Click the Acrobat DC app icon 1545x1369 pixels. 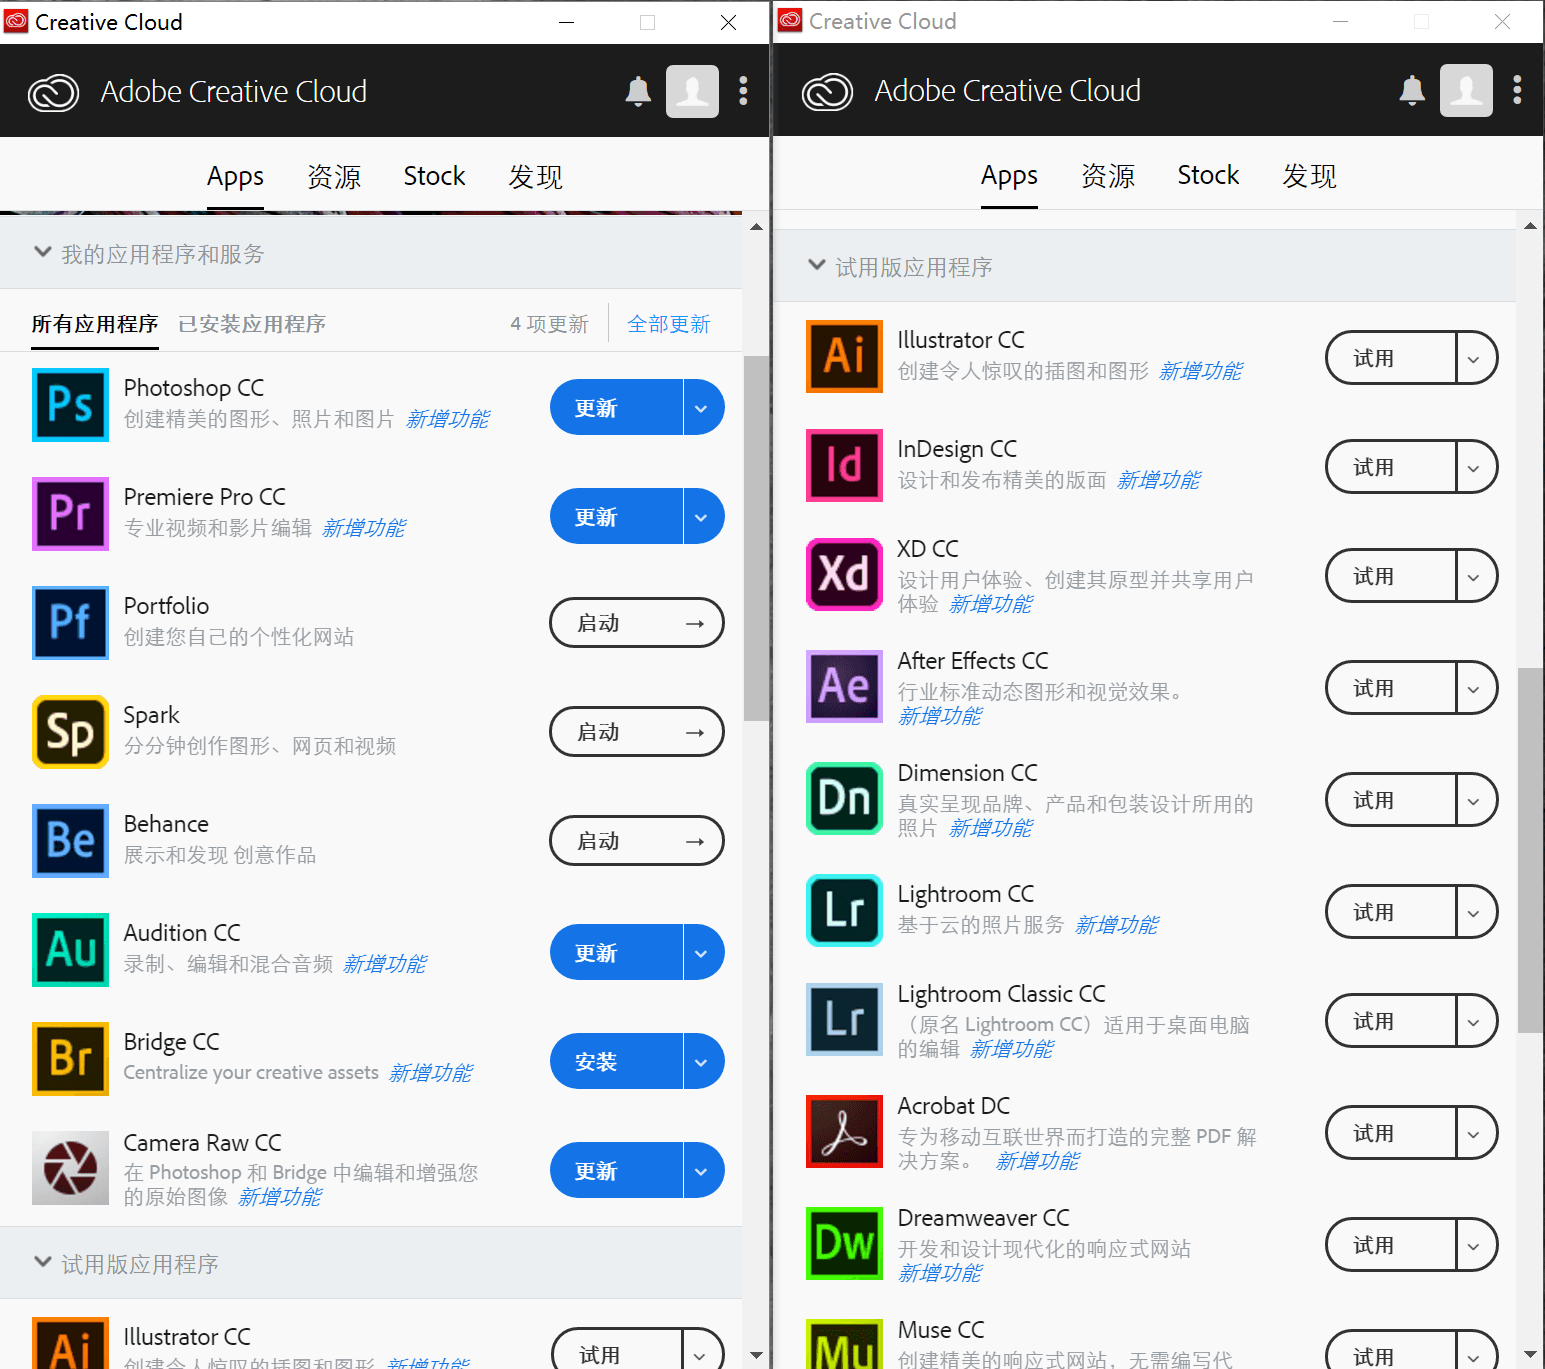pyautogui.click(x=844, y=1131)
